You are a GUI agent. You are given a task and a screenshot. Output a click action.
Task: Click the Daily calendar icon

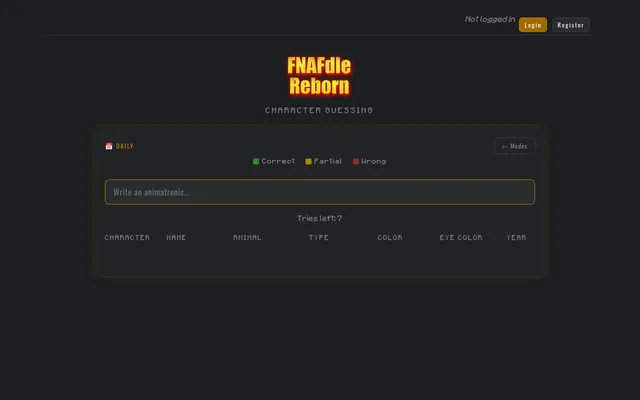pyautogui.click(x=109, y=146)
